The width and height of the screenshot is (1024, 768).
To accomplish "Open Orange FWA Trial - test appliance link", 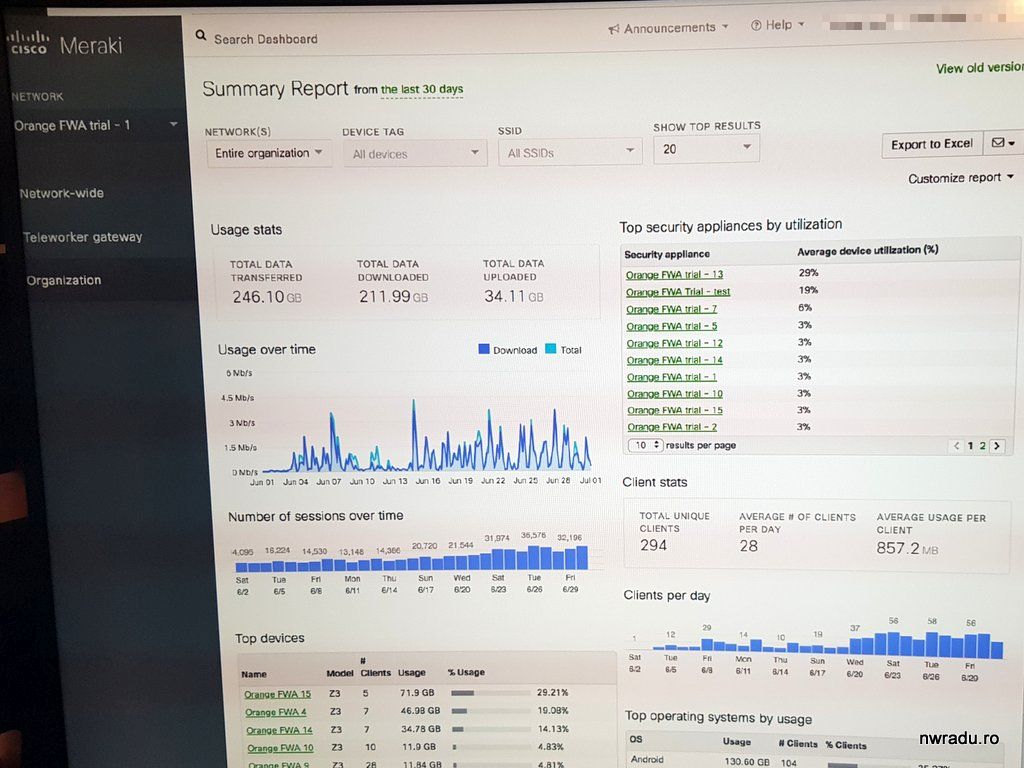I will pyautogui.click(x=678, y=292).
